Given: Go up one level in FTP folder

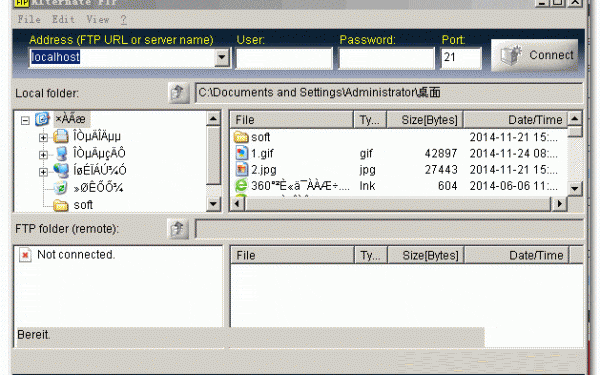Looking at the screenshot, I should click(178, 229).
